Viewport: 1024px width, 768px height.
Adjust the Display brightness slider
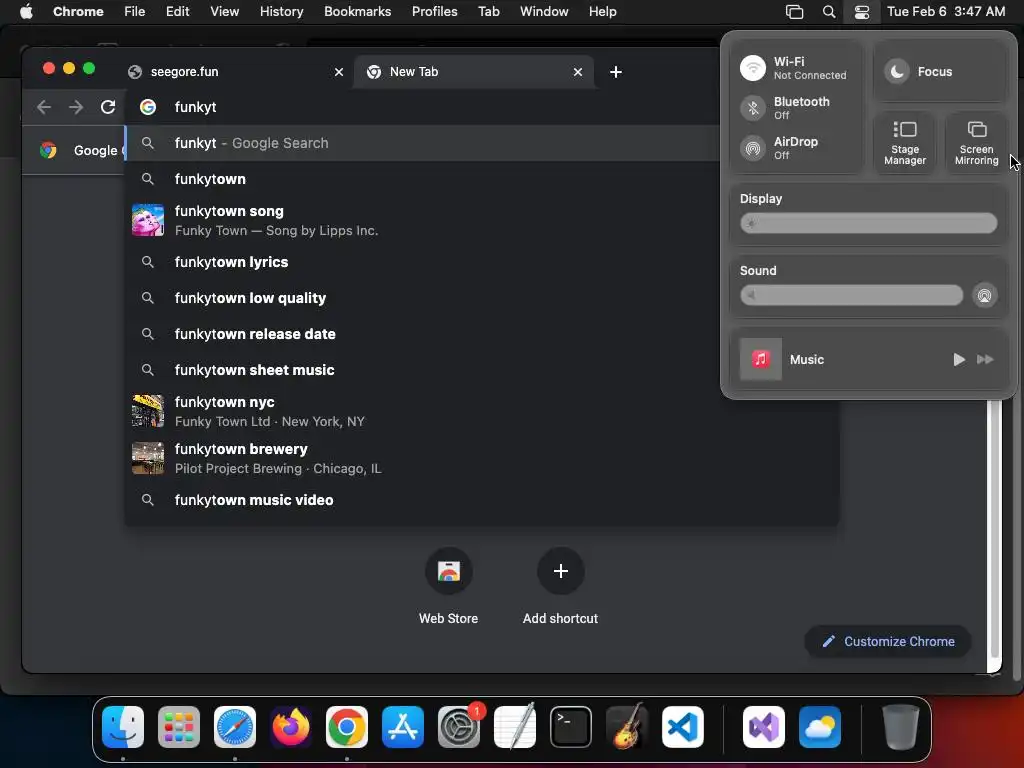(868, 223)
